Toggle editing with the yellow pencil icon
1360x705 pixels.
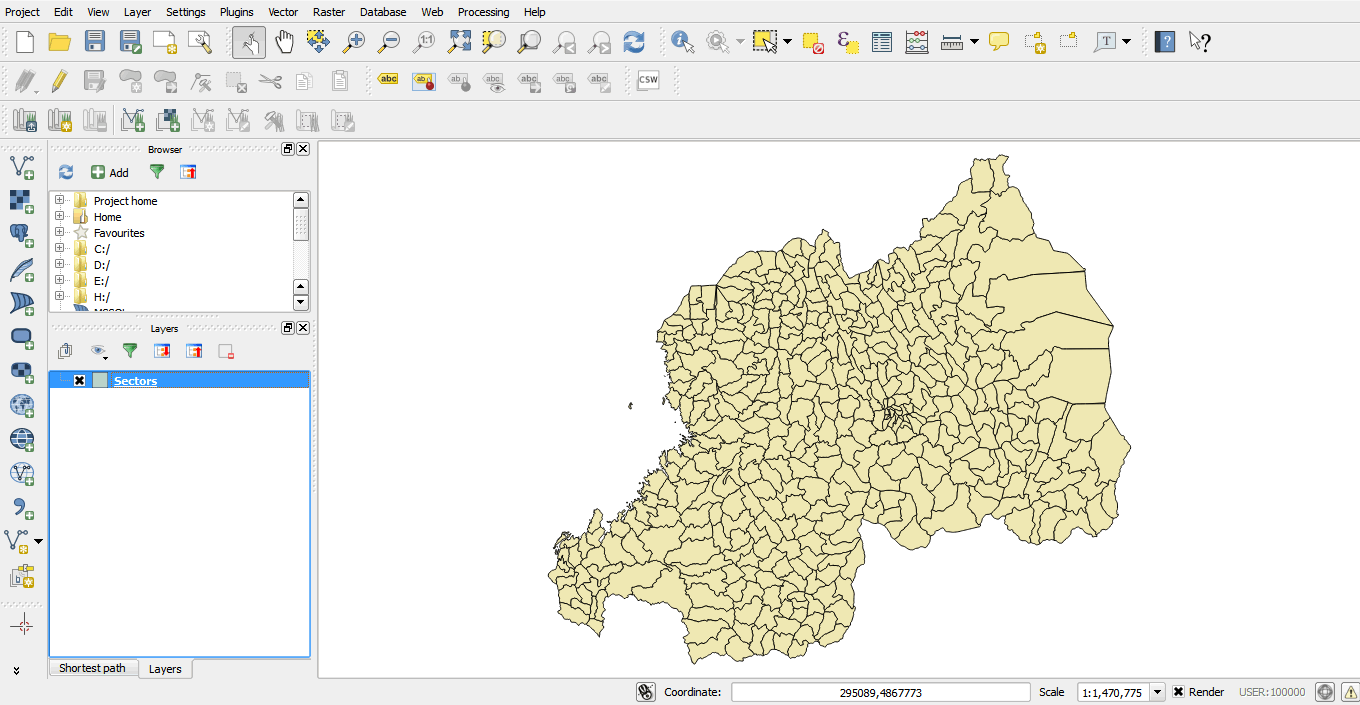(59, 80)
